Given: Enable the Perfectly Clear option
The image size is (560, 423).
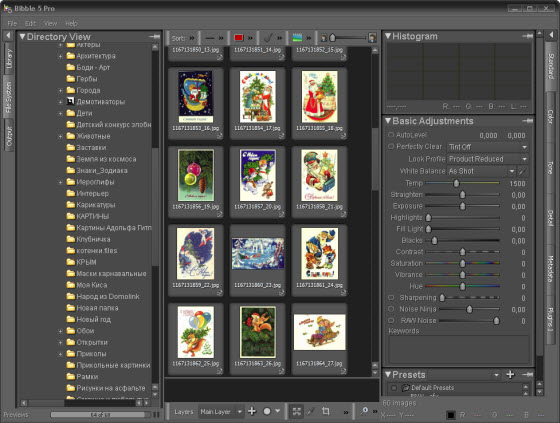Looking at the screenshot, I should pos(391,146).
